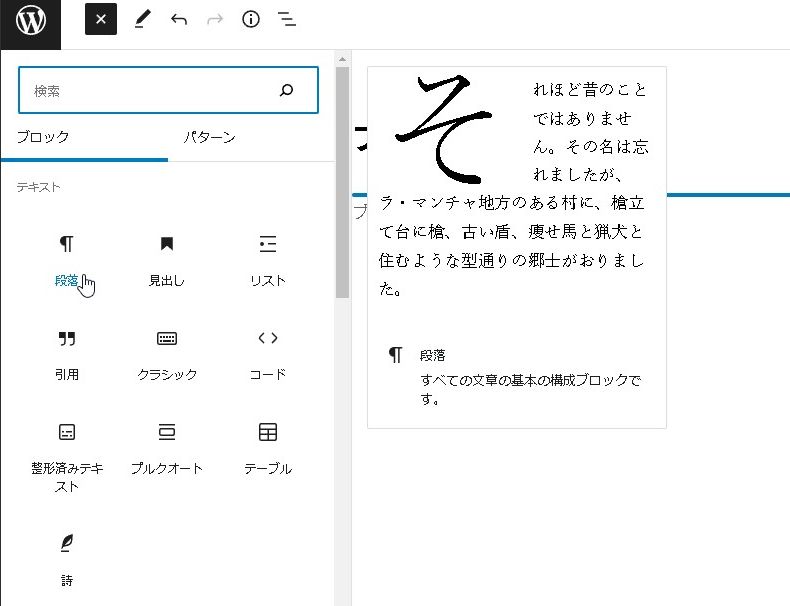Switch to the ブロック tab

[x=44, y=138]
